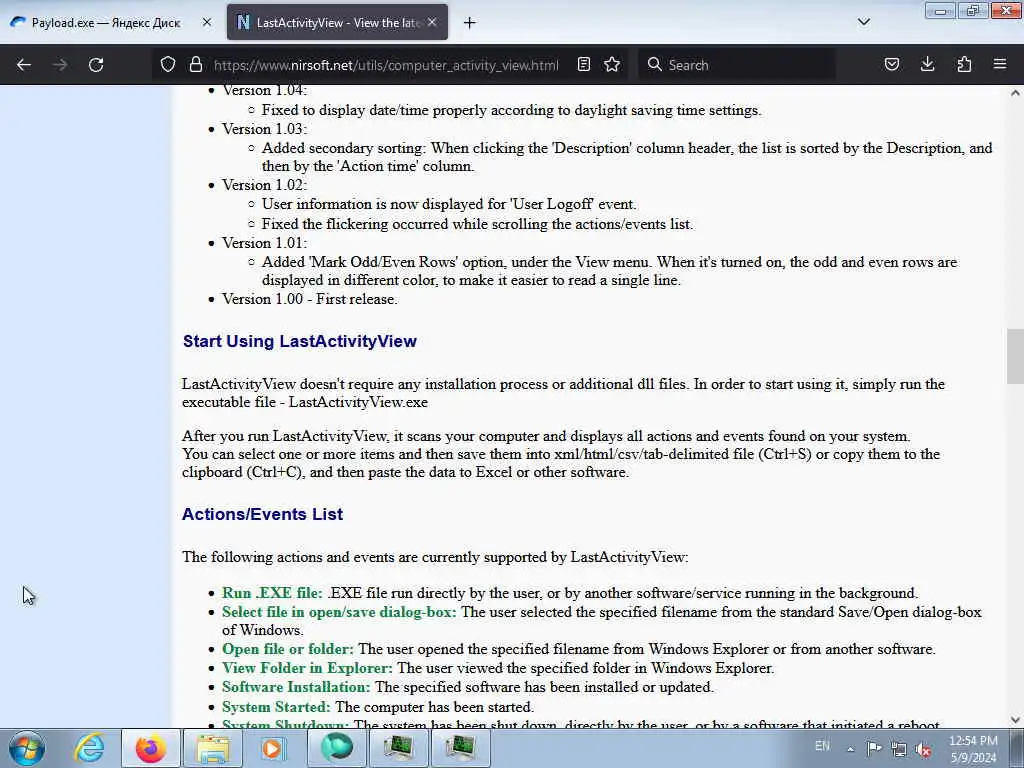Click 'Select file in open/save dialog-box:' label
The image size is (1024, 768).
(340, 612)
